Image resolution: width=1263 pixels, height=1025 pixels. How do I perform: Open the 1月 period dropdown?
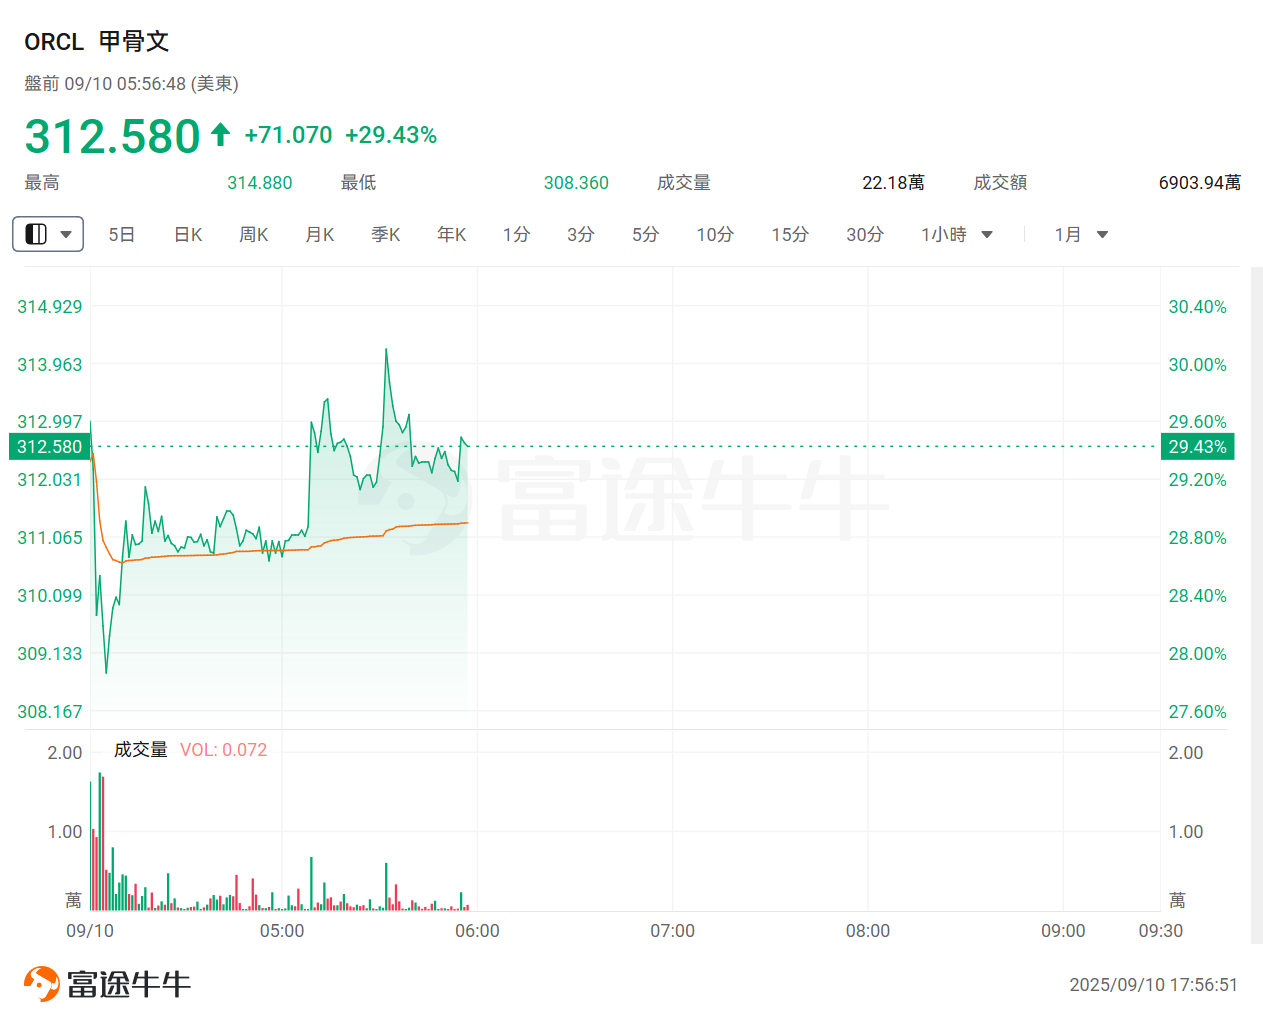tap(1103, 234)
